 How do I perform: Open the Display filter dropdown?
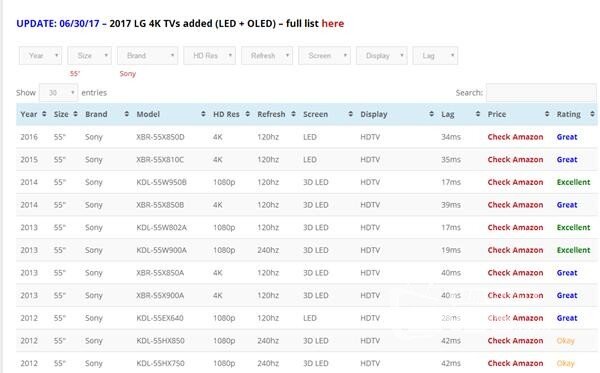tap(382, 56)
